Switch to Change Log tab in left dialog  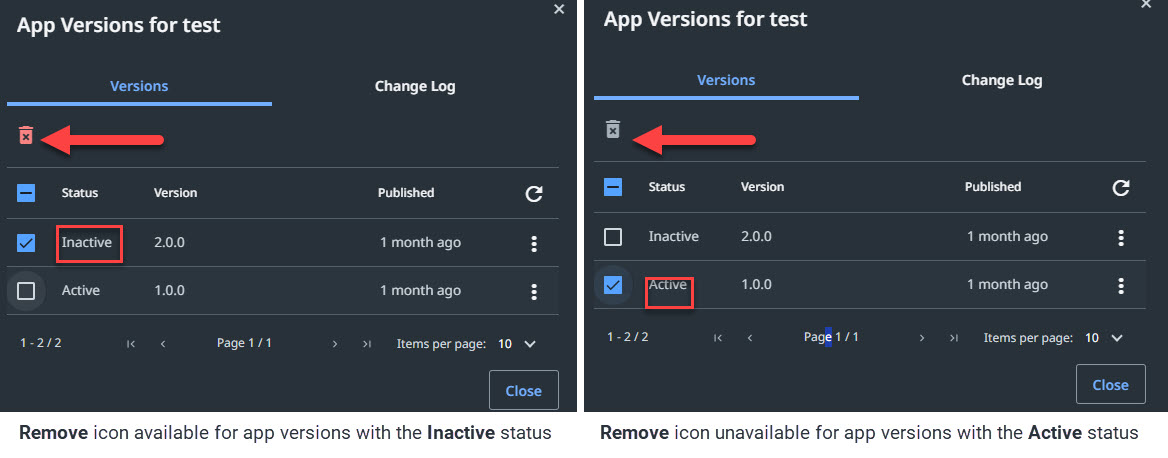pyautogui.click(x=415, y=86)
